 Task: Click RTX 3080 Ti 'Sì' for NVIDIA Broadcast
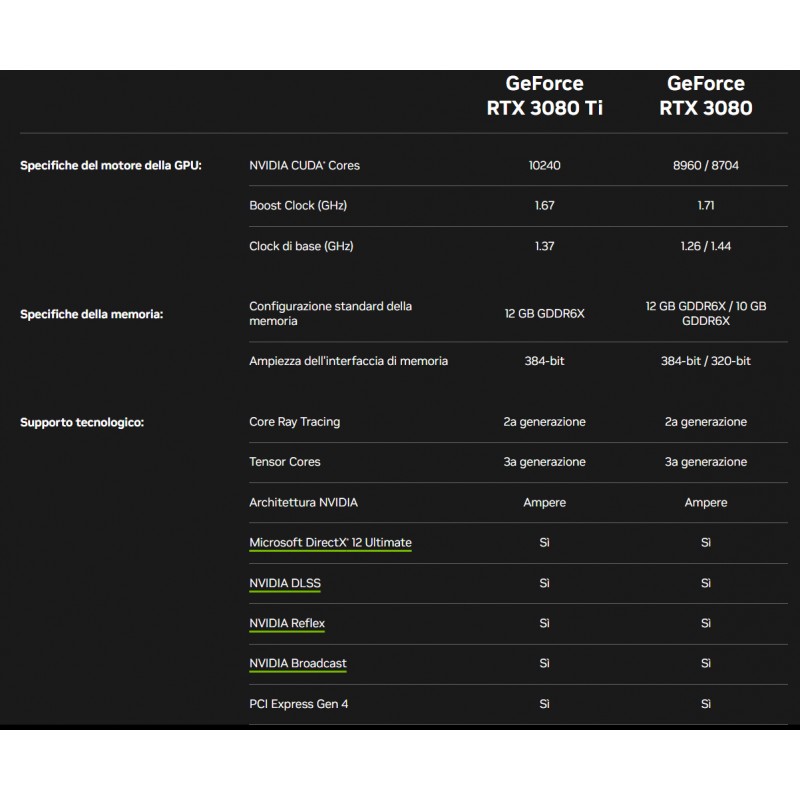click(x=544, y=664)
